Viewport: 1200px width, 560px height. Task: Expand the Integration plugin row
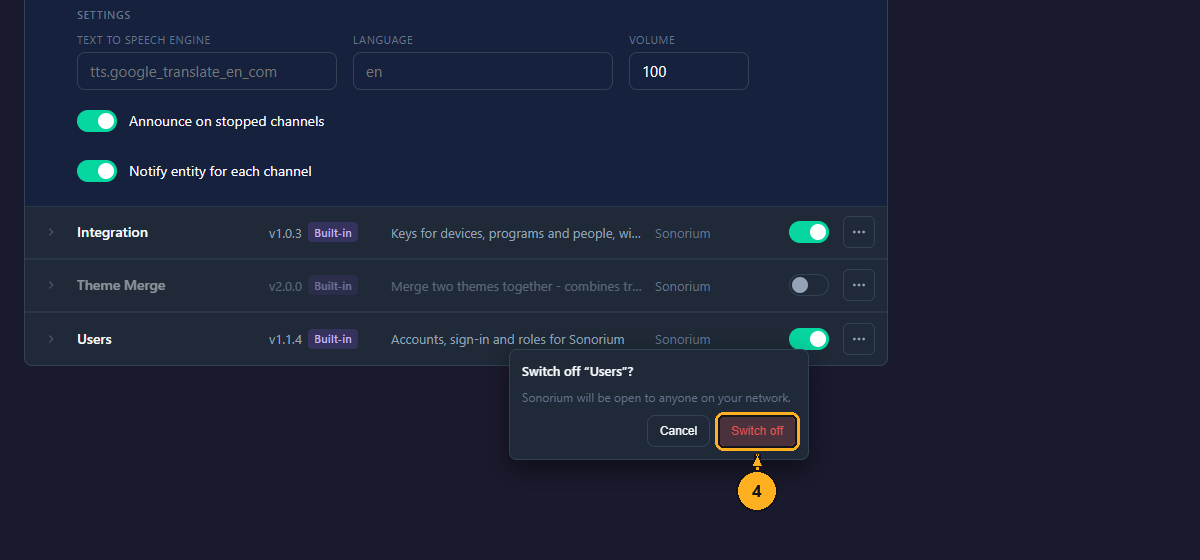pos(51,232)
